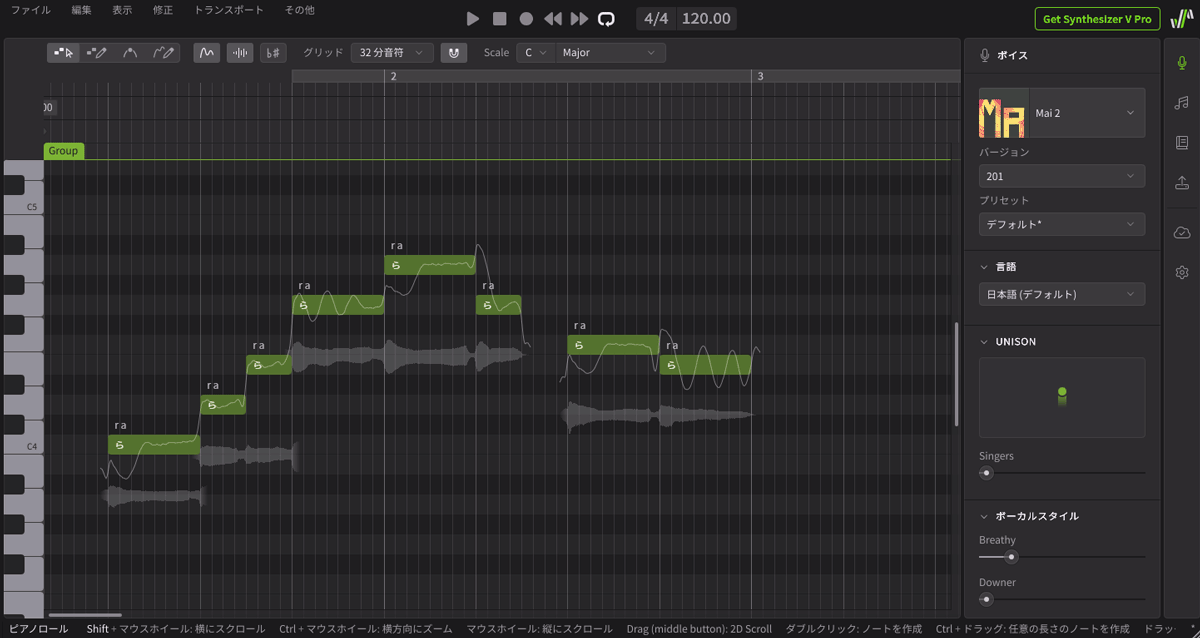Click the bar 3 timeline marker
The height and width of the screenshot is (638, 1200).
760,76
